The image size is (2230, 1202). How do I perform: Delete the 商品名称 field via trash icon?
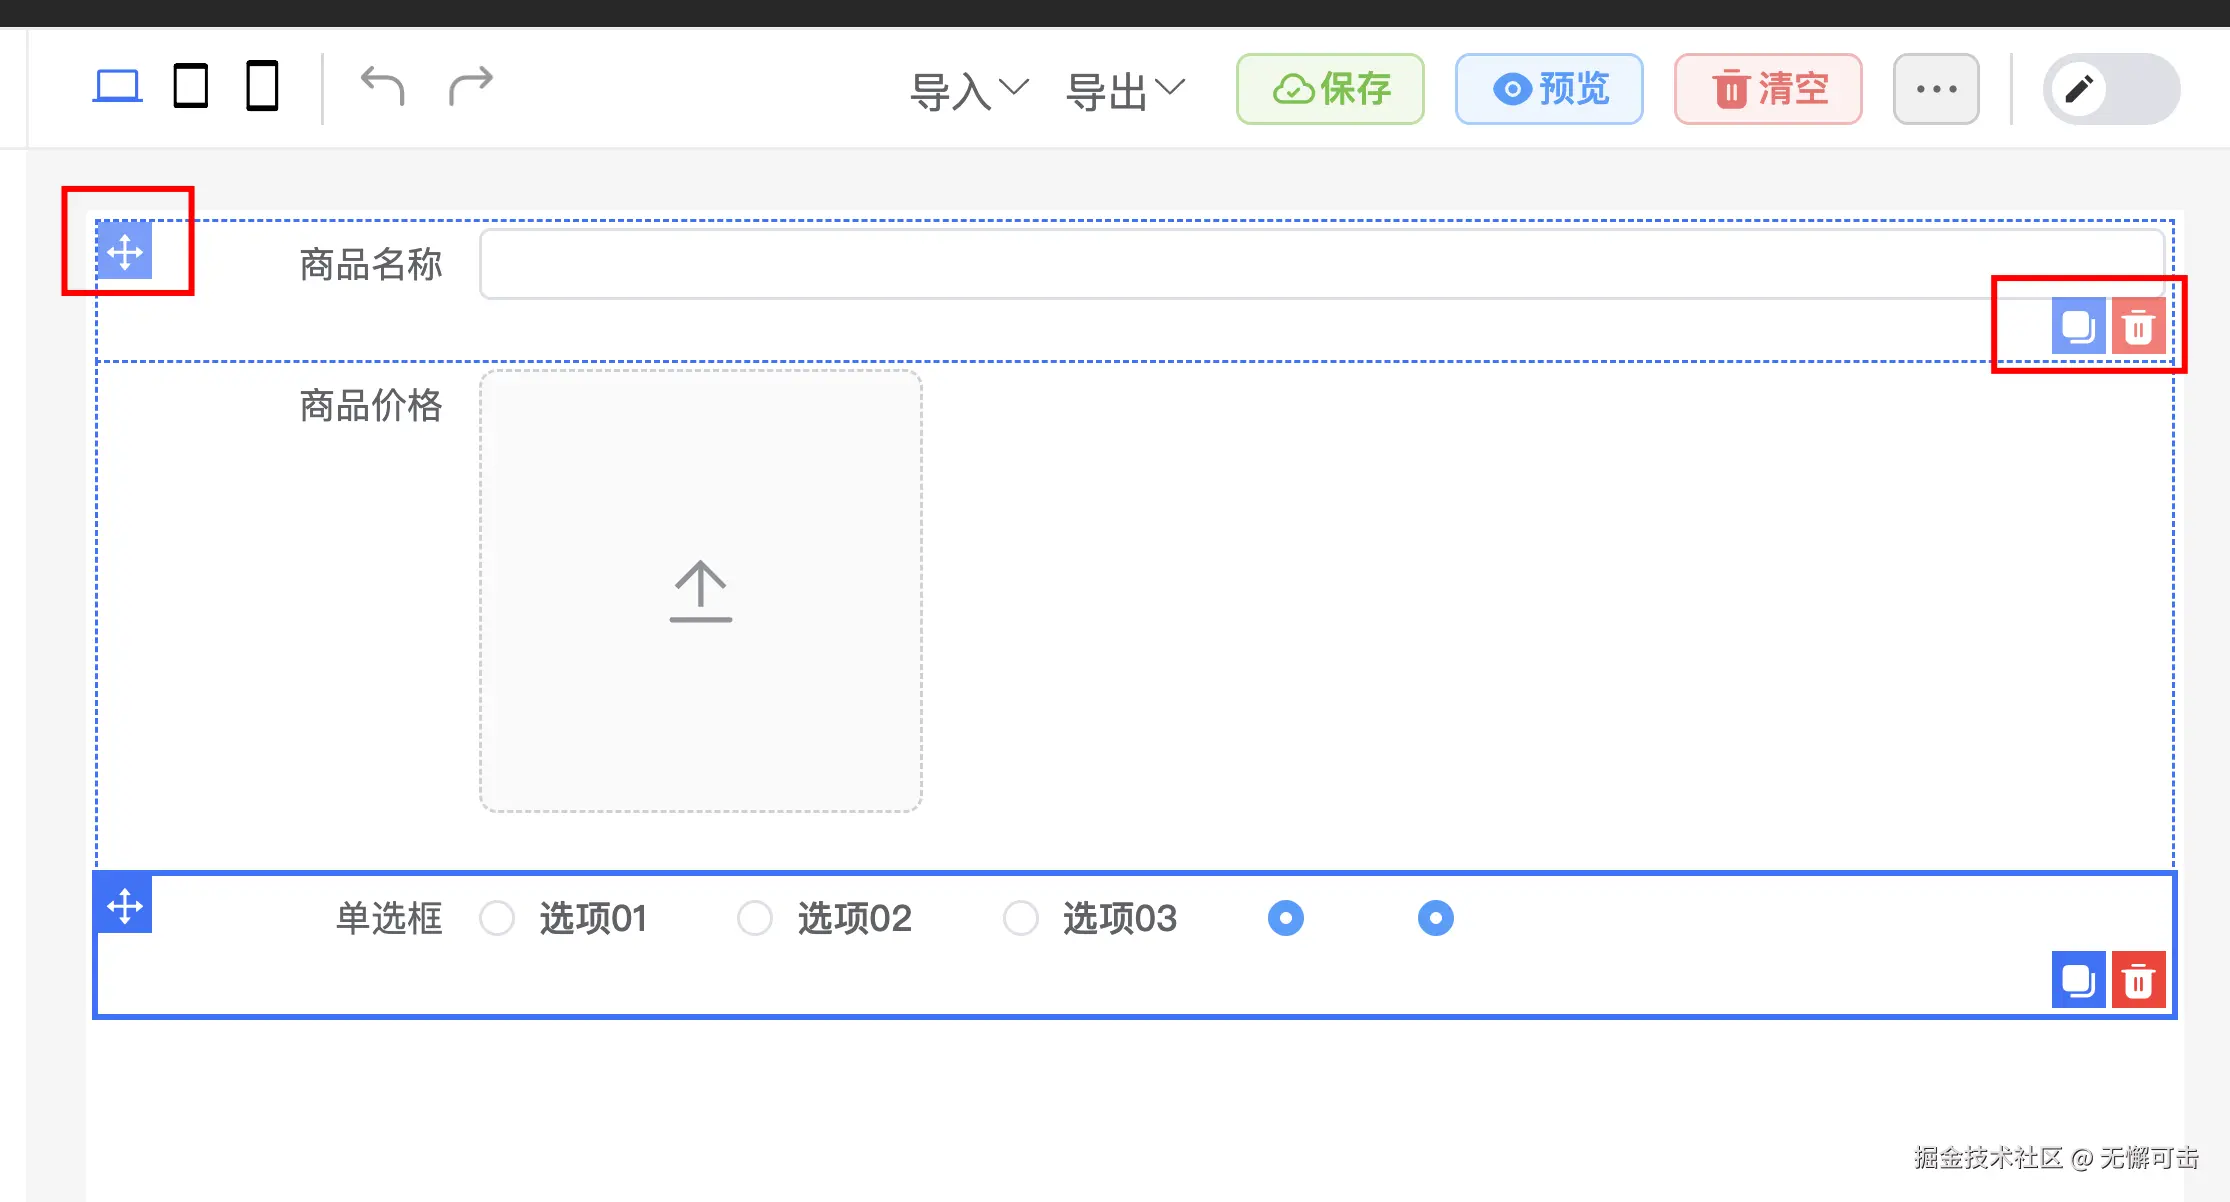2138,326
